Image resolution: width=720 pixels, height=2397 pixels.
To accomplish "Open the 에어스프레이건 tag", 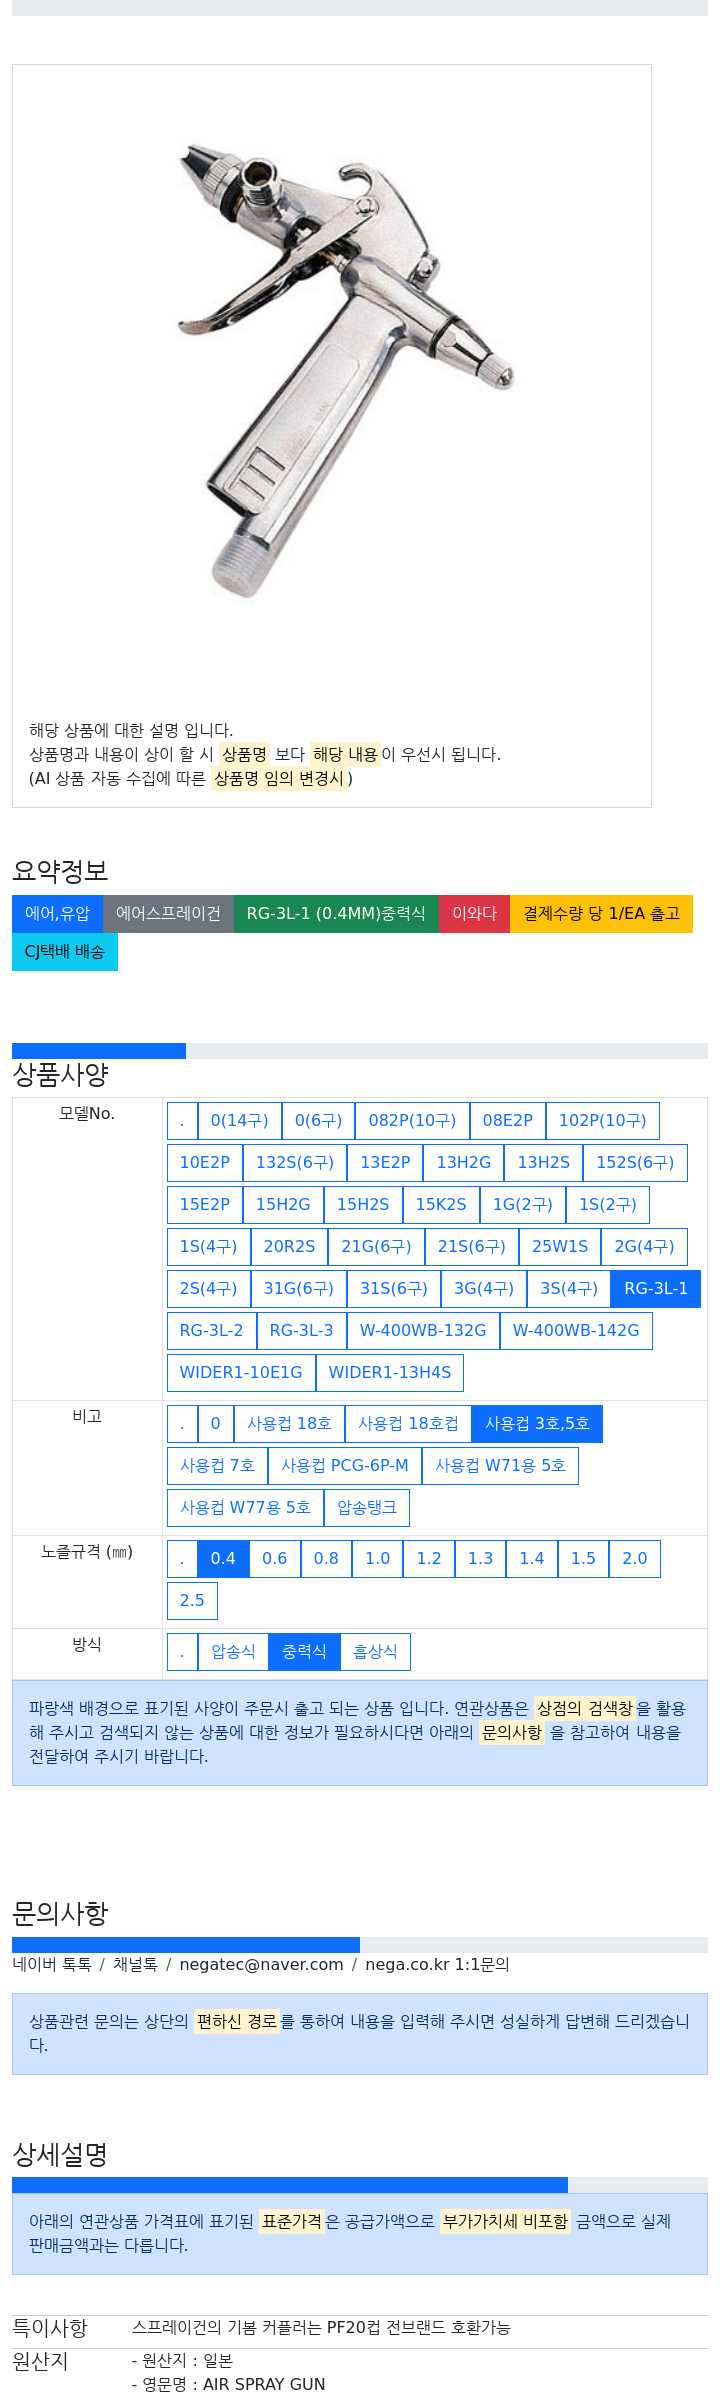I will pos(168,914).
